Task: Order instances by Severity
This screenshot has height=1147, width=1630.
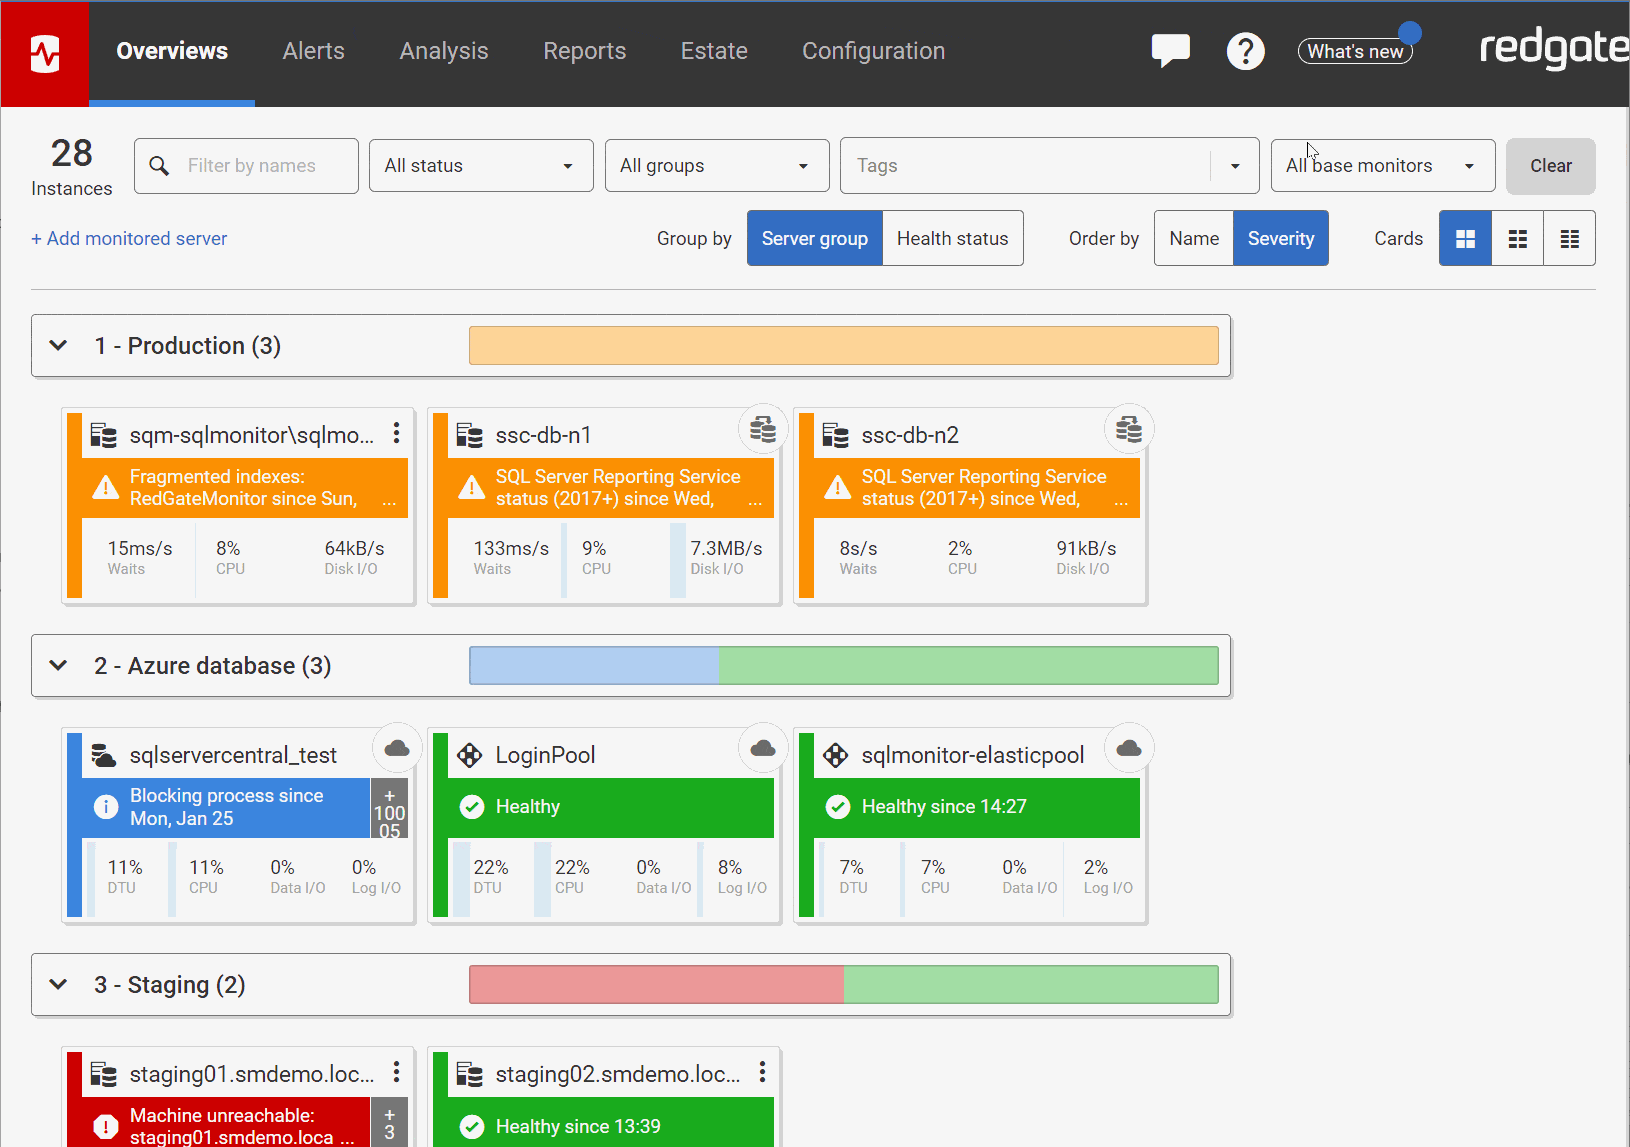Action: [1281, 238]
